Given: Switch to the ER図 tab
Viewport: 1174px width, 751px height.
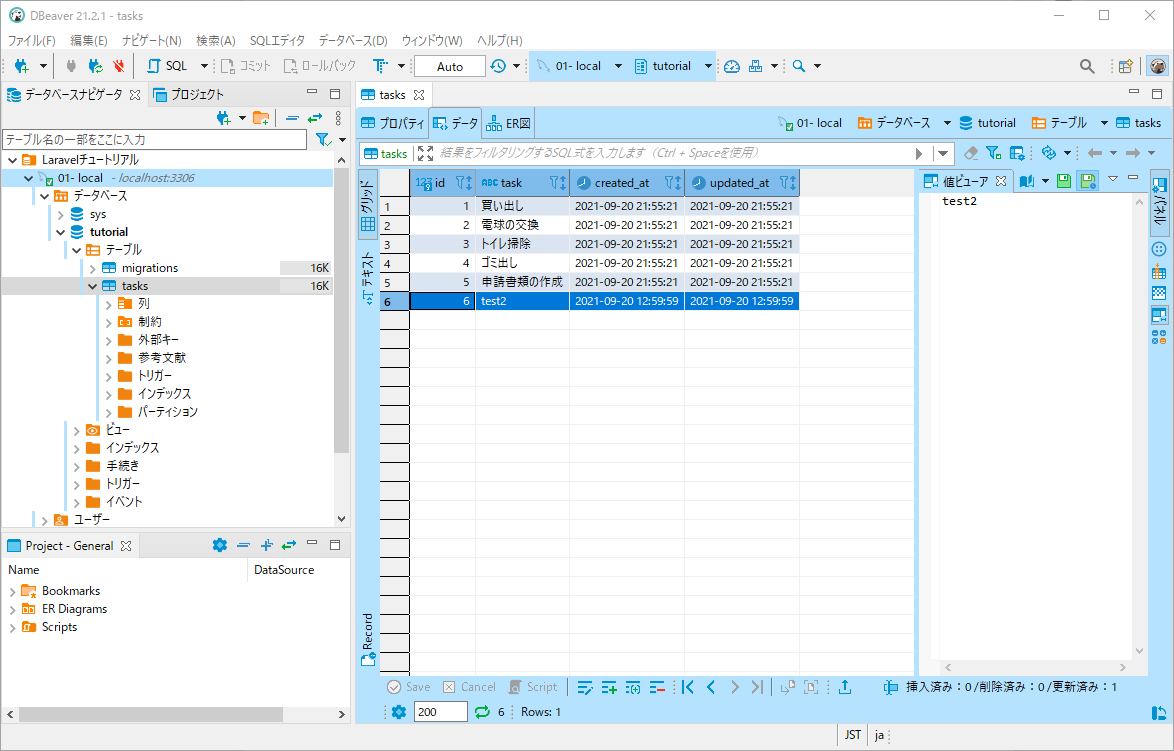Looking at the screenshot, I should click(509, 124).
